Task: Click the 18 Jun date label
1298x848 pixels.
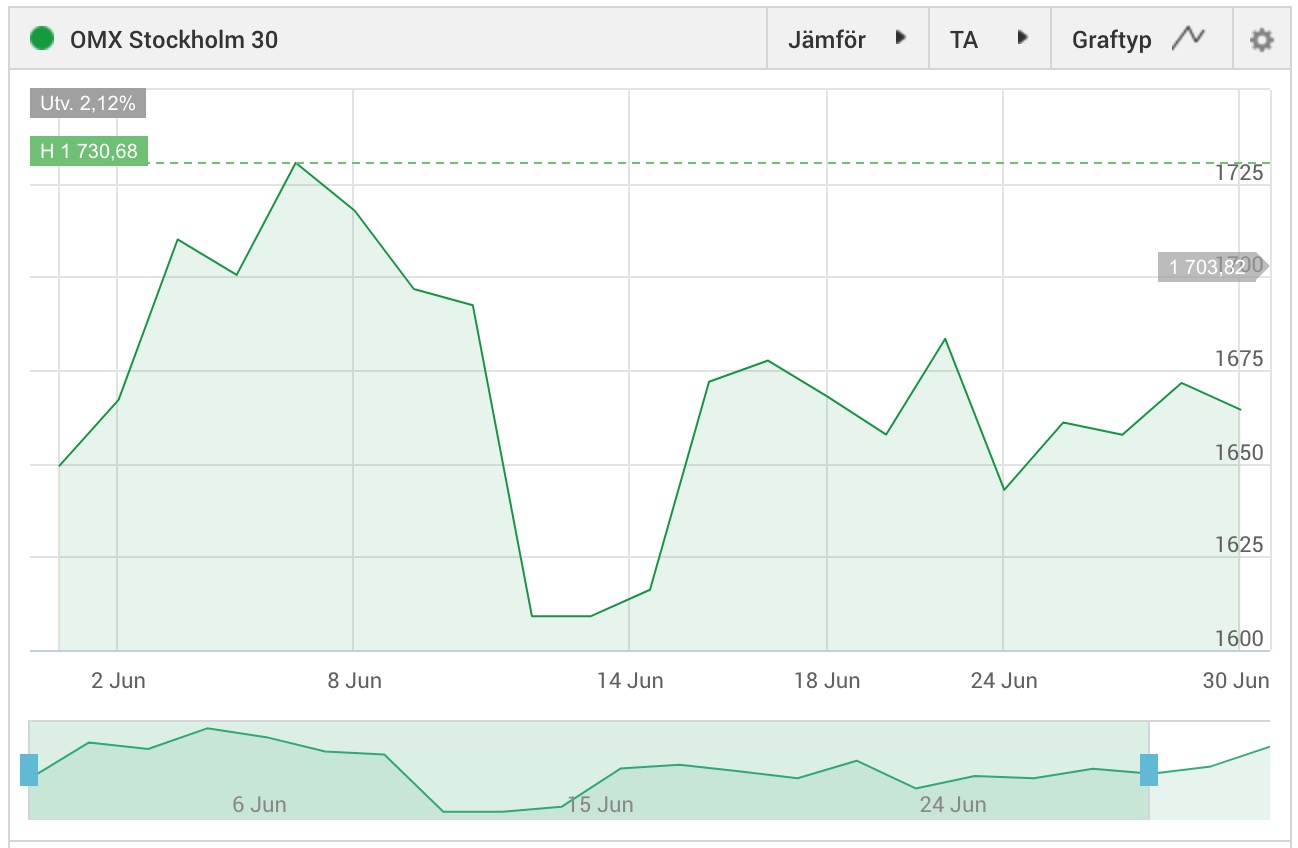Action: point(827,681)
